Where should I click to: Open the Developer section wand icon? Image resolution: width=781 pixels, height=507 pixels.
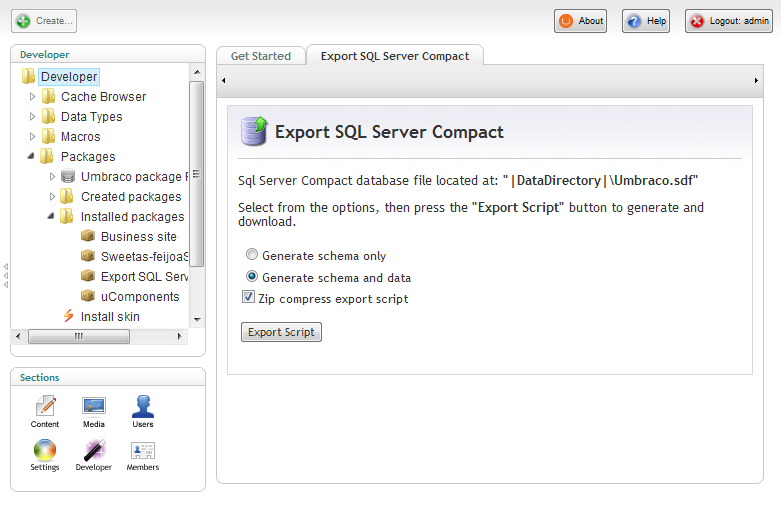click(x=94, y=449)
